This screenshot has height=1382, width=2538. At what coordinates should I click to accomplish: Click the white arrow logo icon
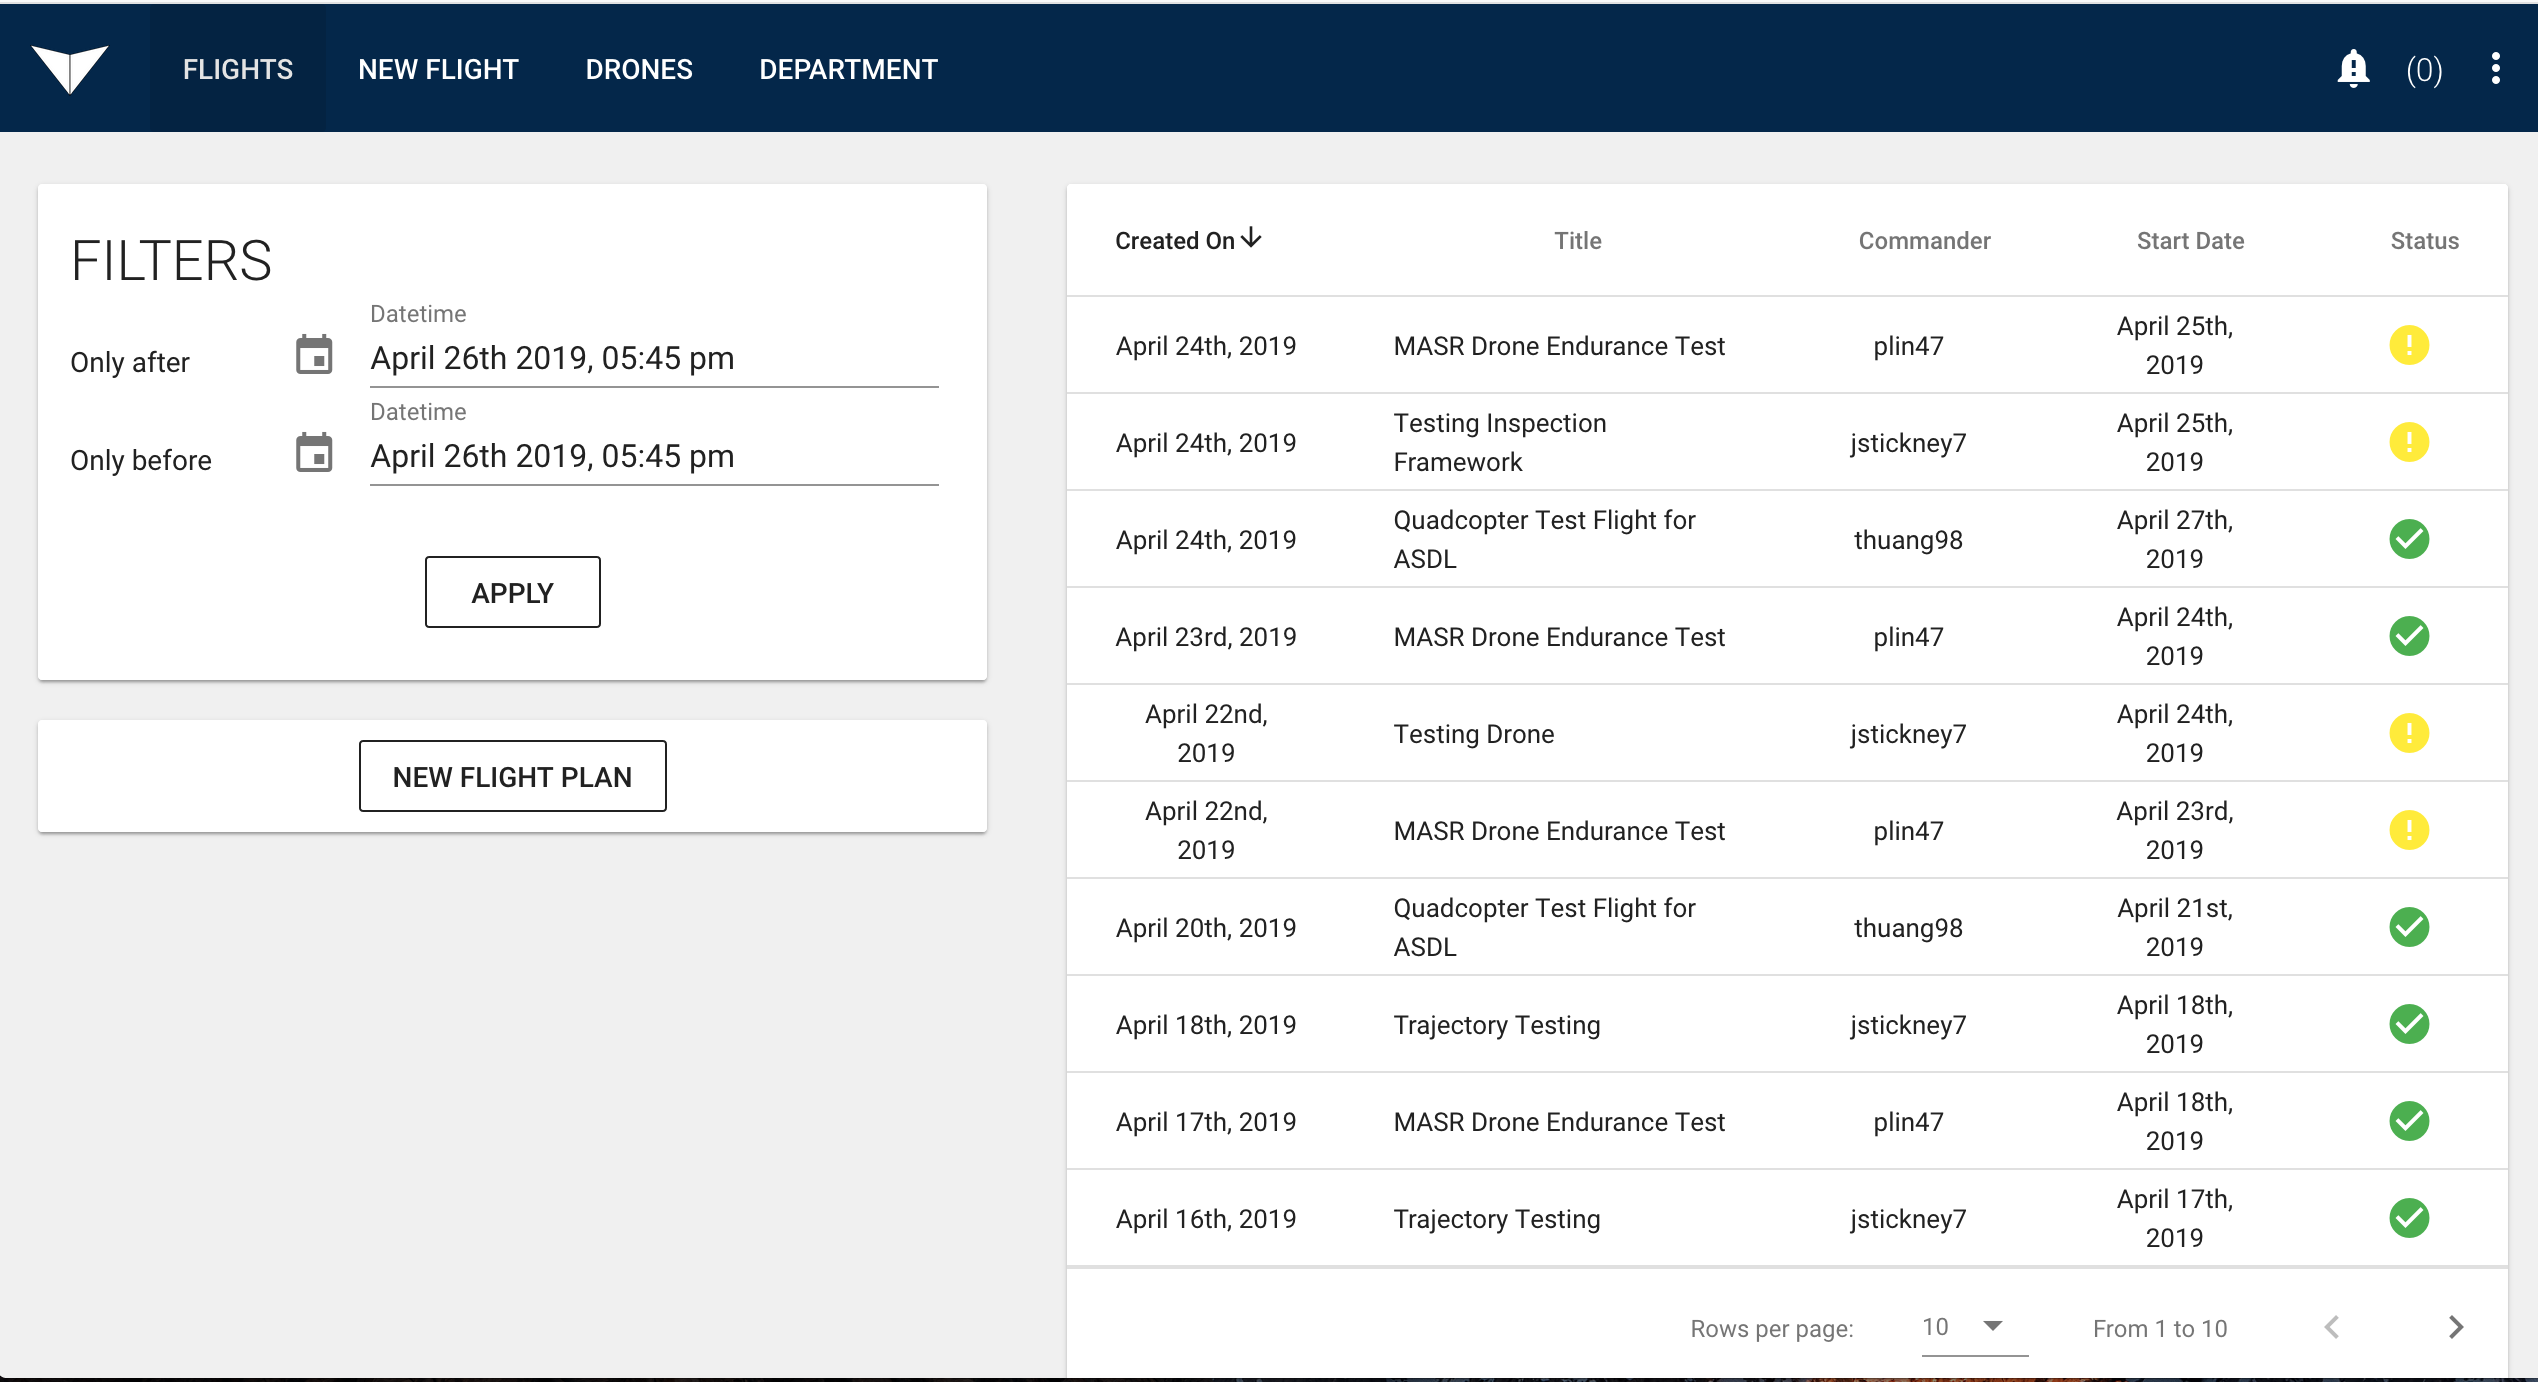point(69,68)
